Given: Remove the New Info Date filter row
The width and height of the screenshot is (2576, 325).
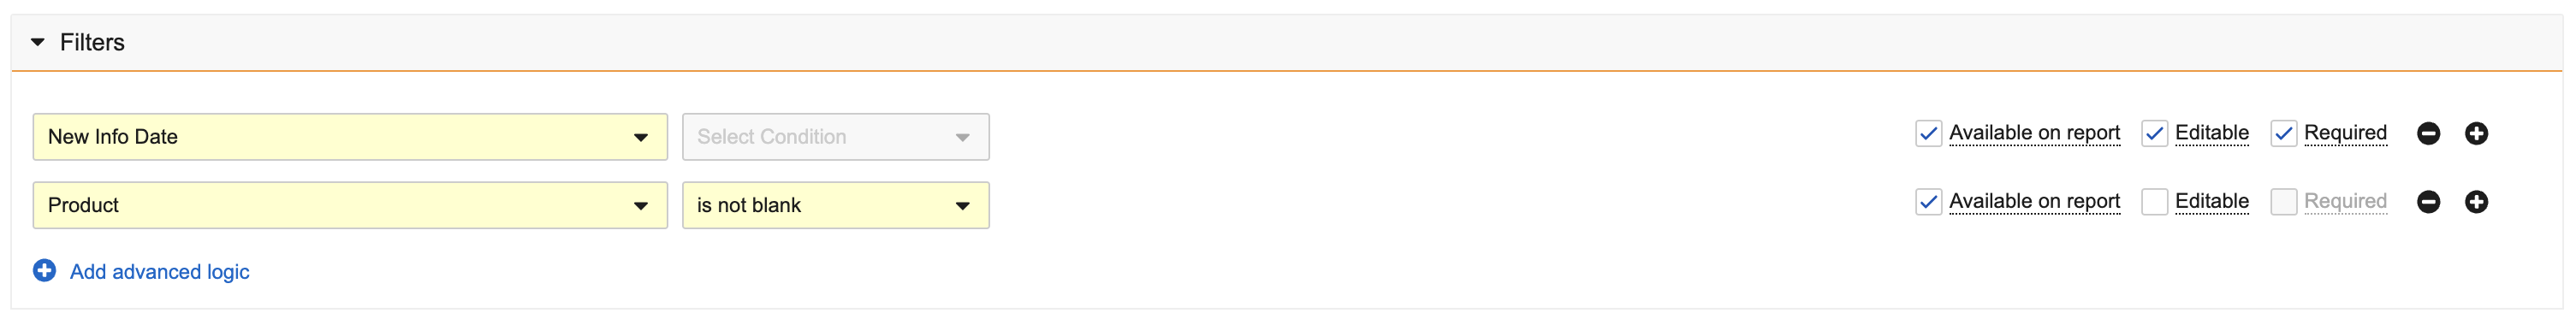Looking at the screenshot, I should (x=2428, y=133).
